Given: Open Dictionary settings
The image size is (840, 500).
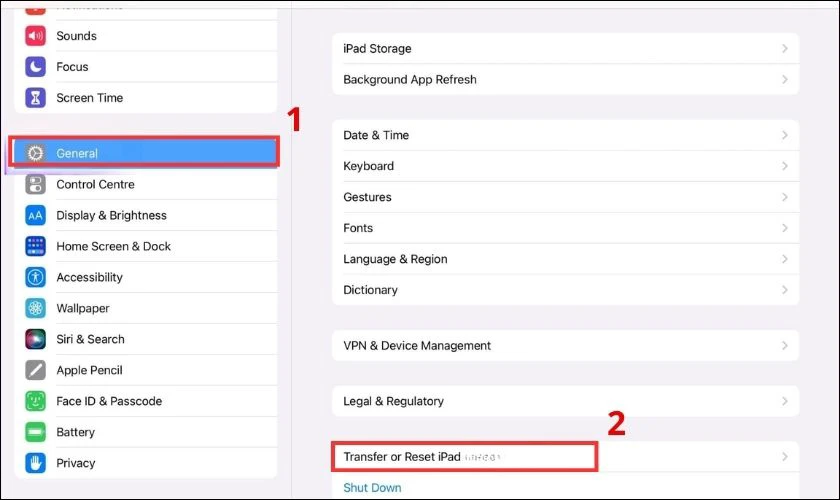Looking at the screenshot, I should point(566,290).
